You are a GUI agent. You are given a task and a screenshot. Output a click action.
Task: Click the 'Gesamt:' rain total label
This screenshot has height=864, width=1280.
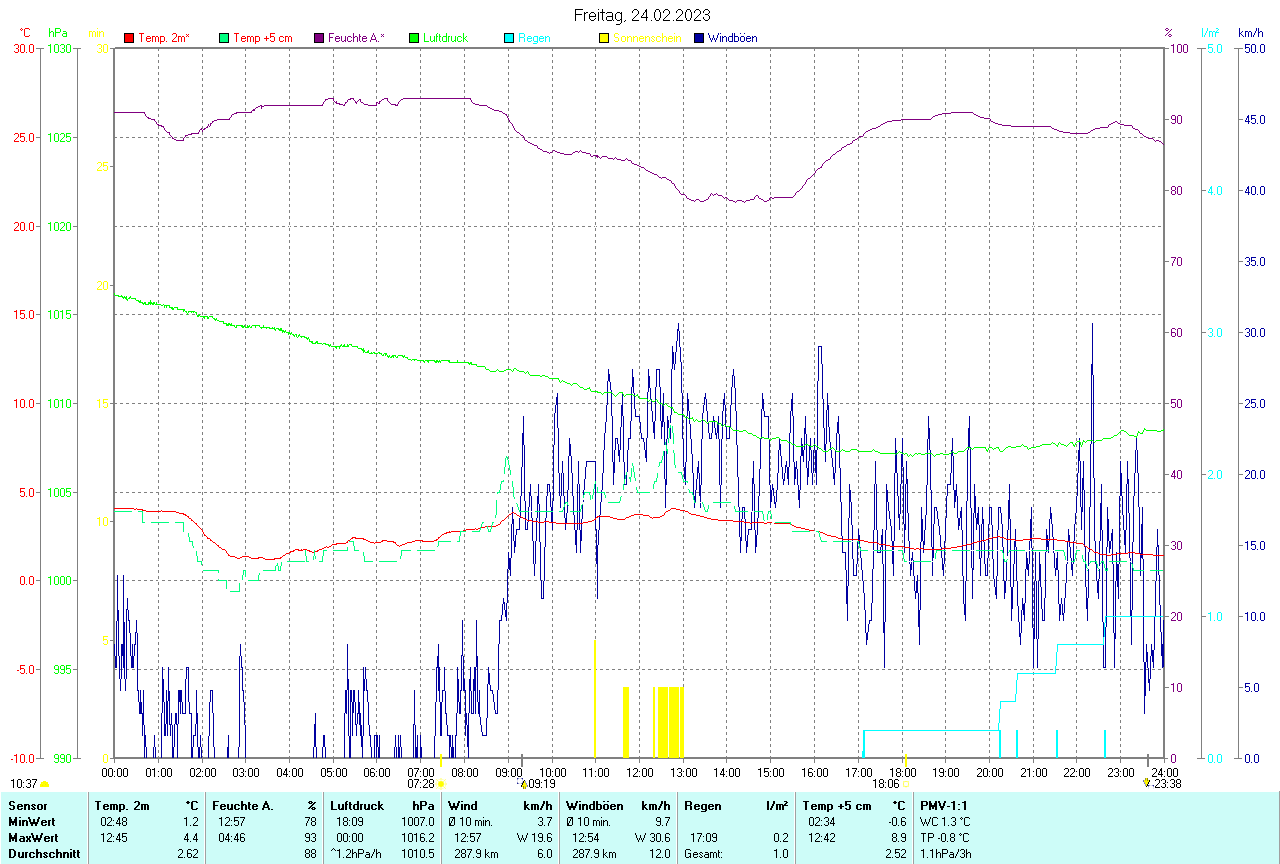tap(704, 854)
